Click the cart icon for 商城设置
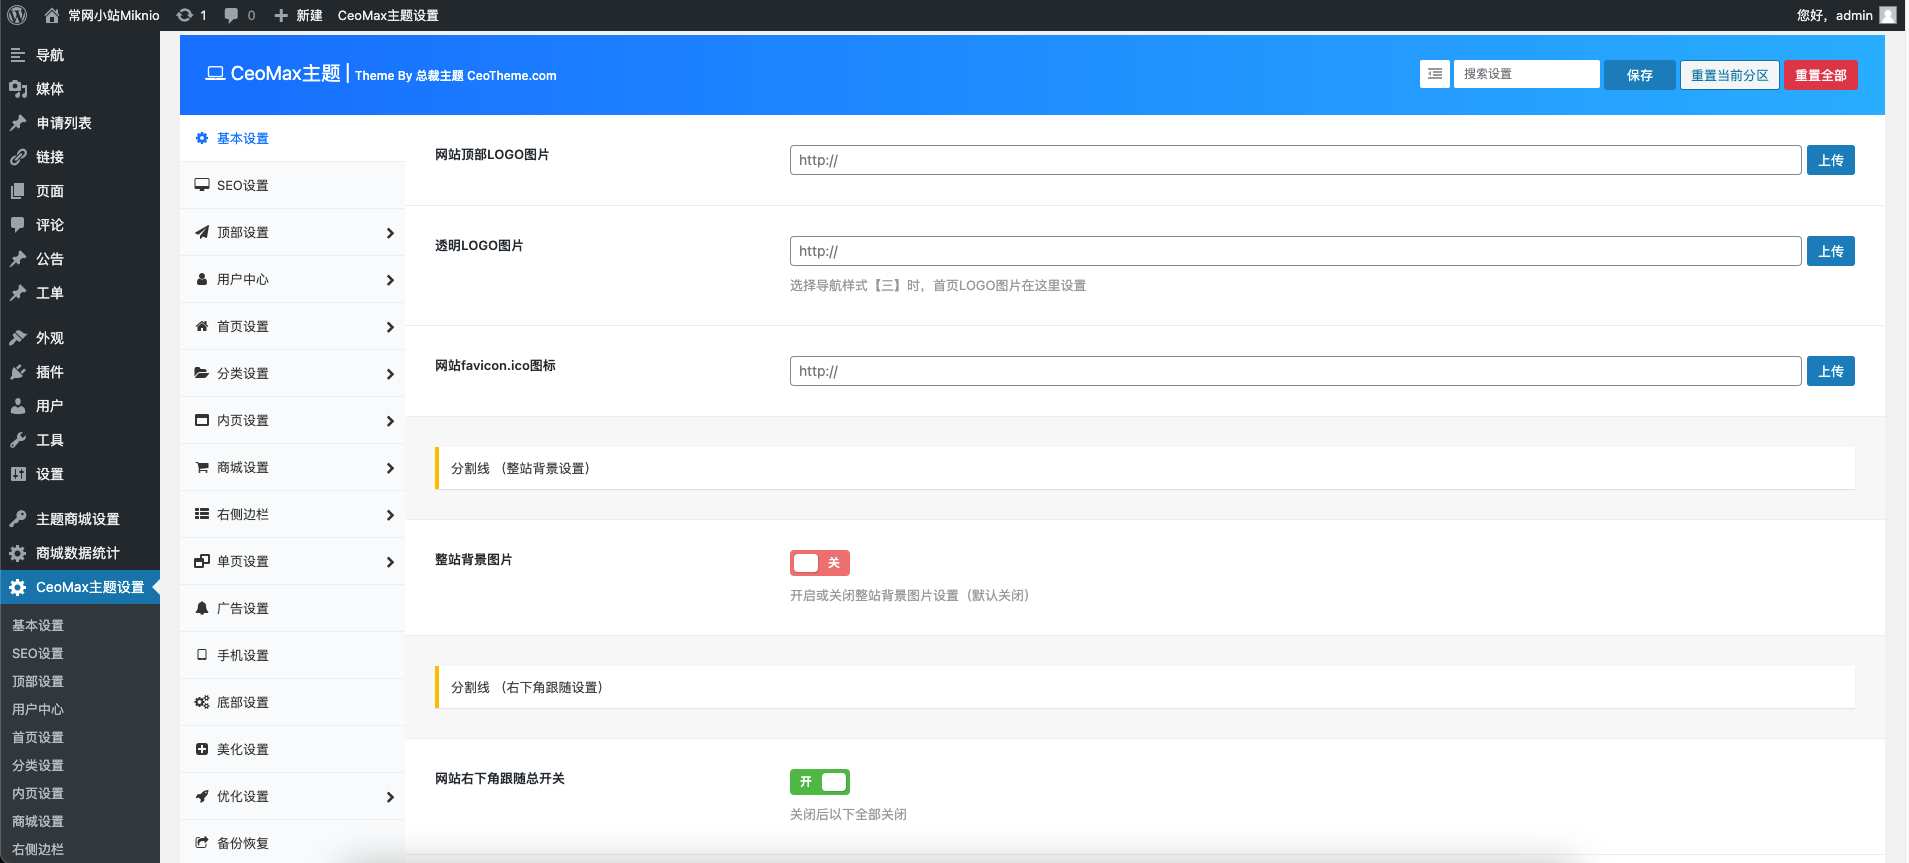 [202, 467]
